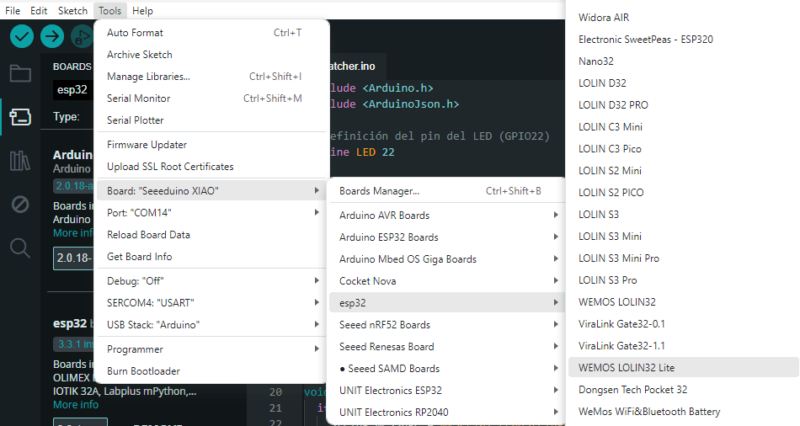Open the Library Manager books icon
The image size is (800, 426).
coord(20,160)
